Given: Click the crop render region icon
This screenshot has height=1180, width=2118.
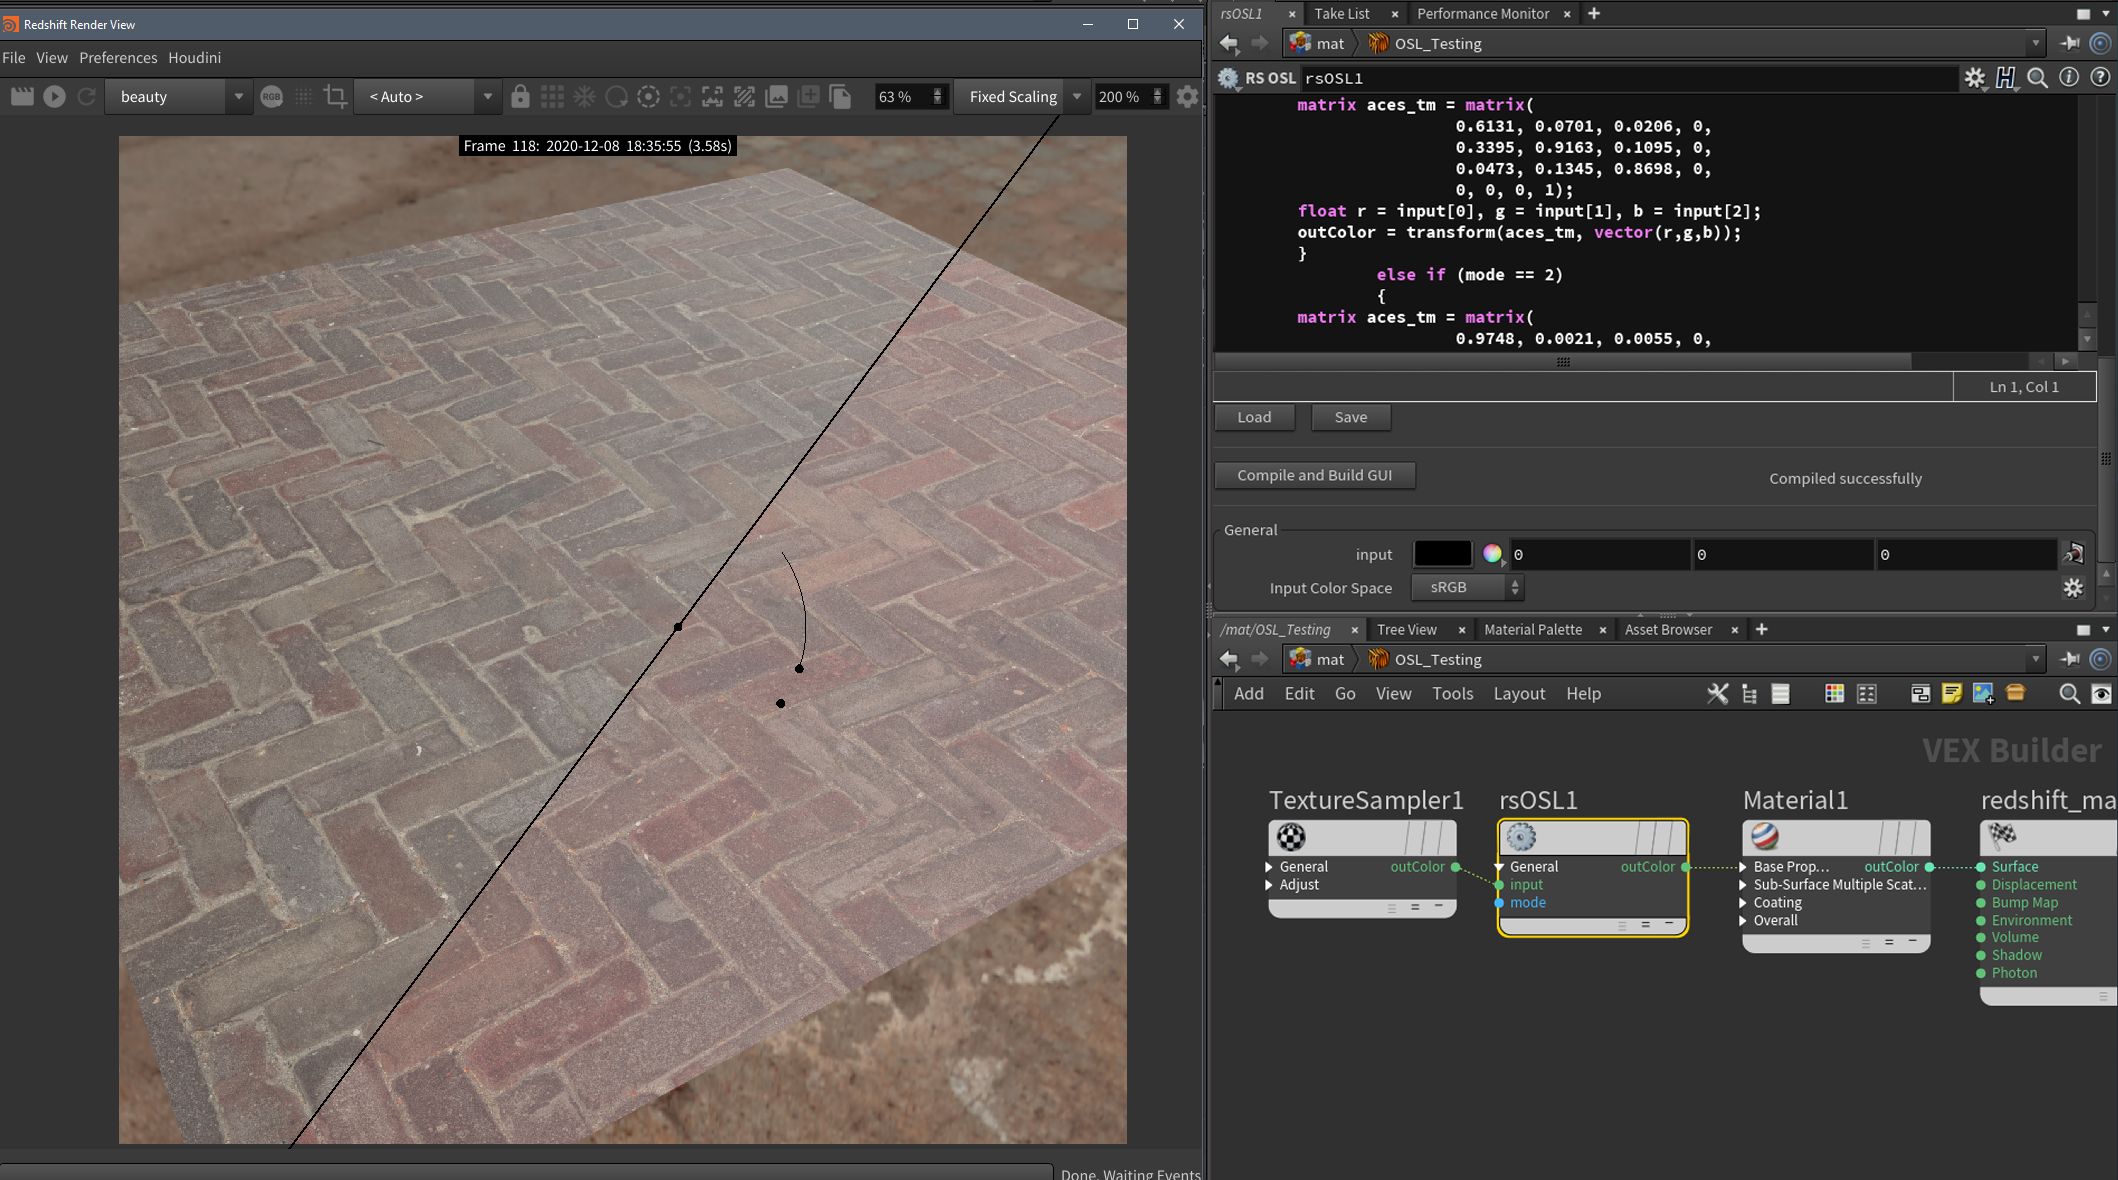Looking at the screenshot, I should coord(336,96).
